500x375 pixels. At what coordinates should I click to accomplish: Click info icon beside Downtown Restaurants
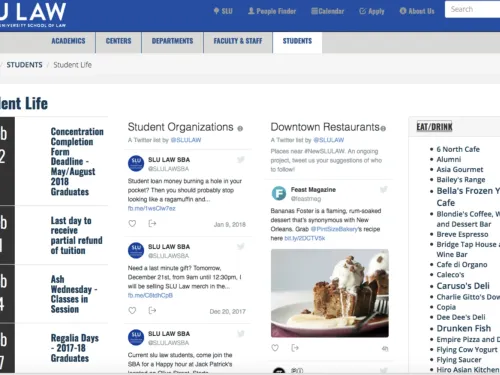pos(383,128)
